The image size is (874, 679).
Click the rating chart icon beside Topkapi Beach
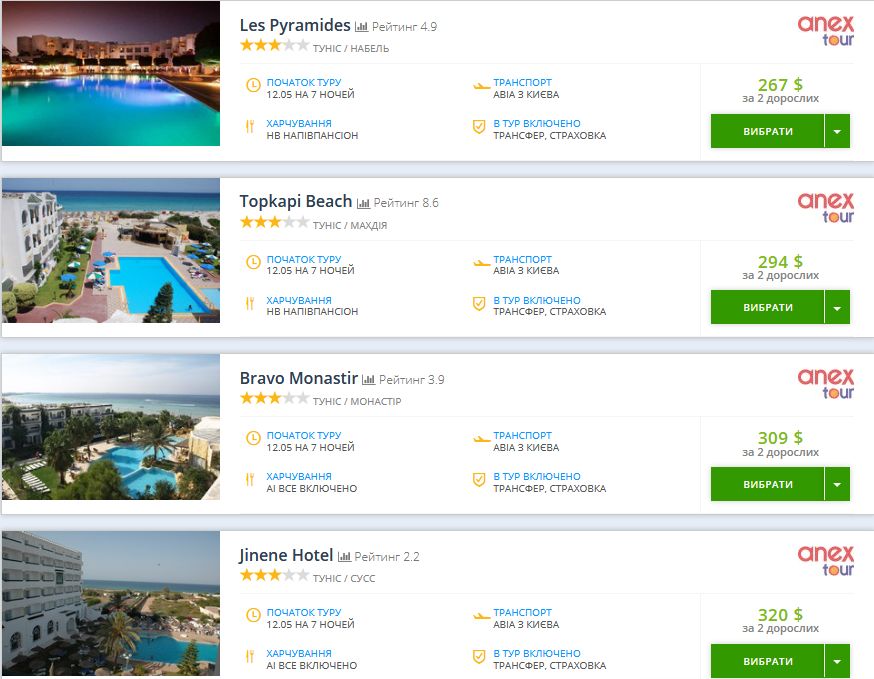coord(363,203)
